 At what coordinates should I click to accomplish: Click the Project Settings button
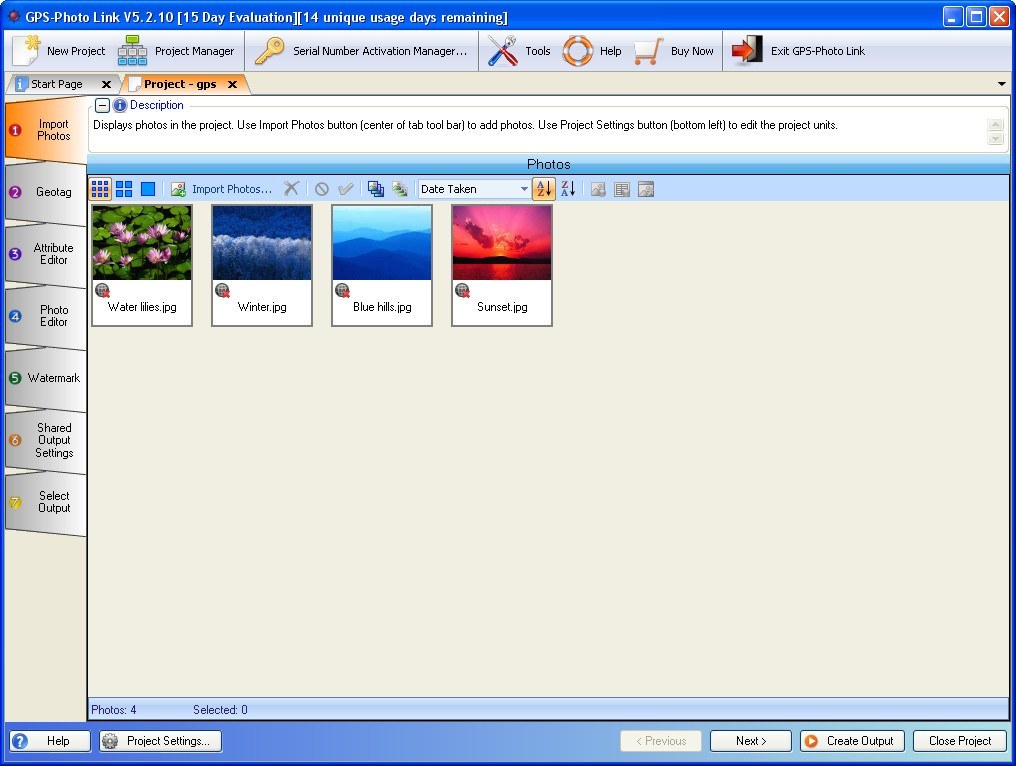point(160,741)
